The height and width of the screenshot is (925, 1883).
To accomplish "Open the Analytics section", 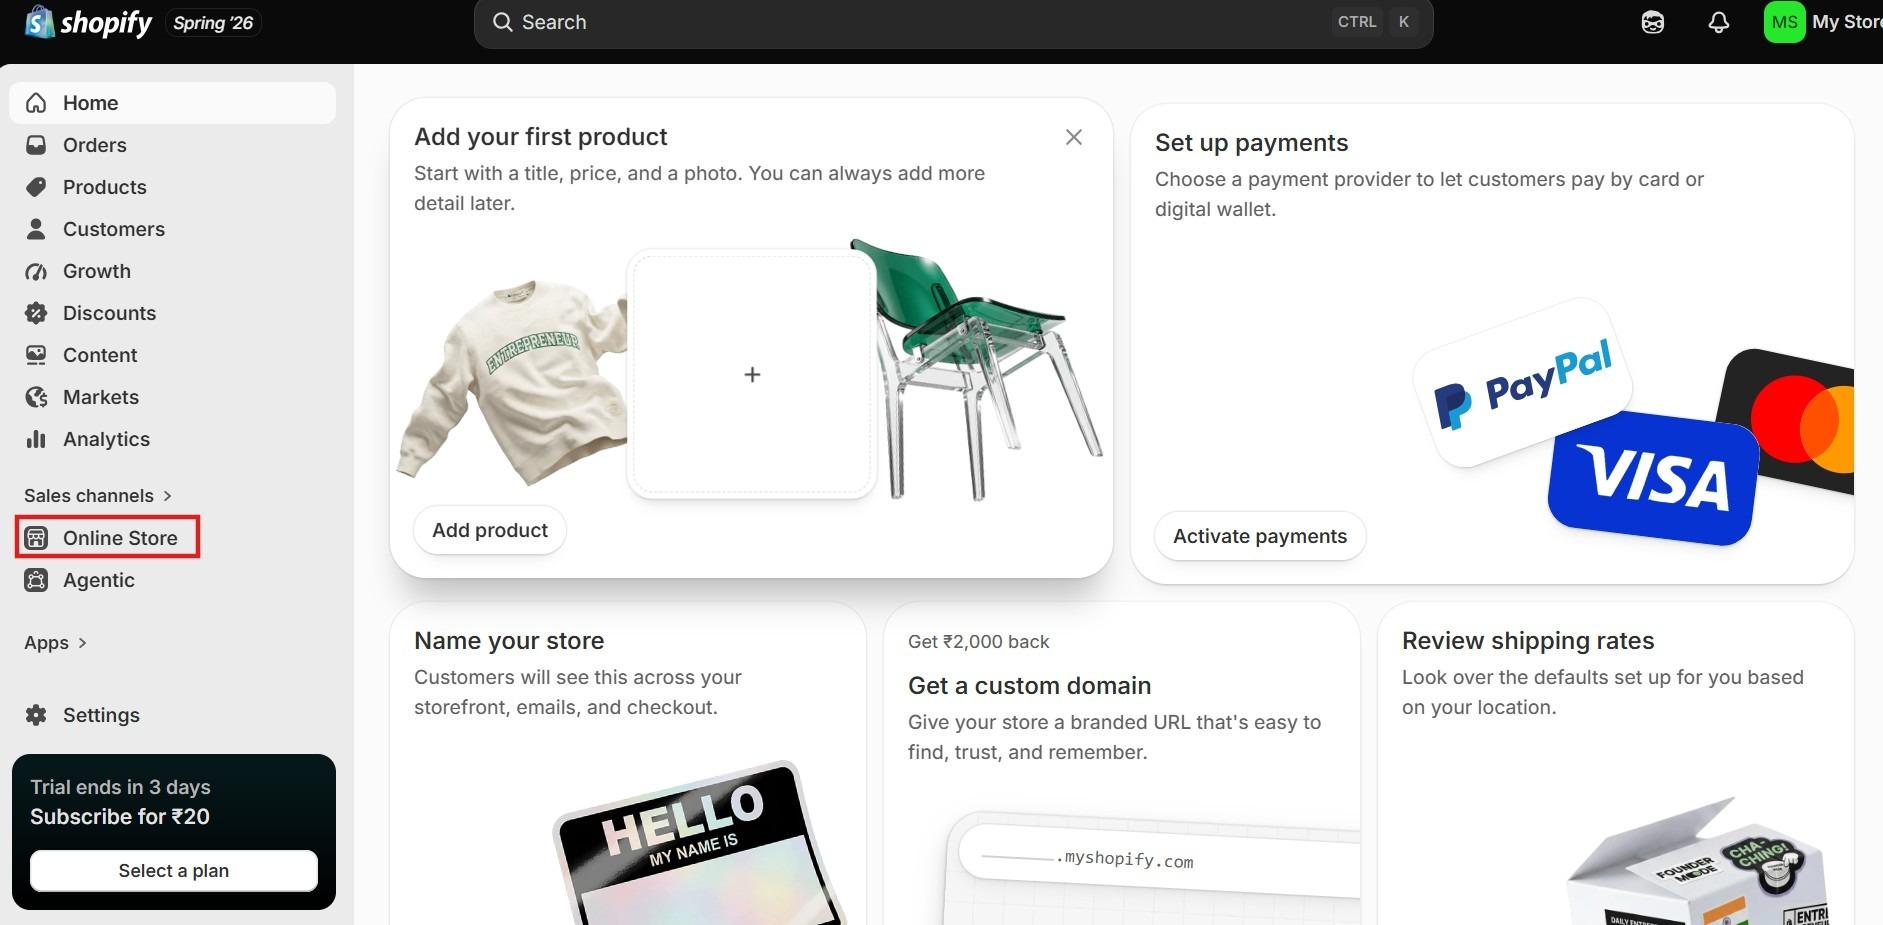I will pos(173,439).
